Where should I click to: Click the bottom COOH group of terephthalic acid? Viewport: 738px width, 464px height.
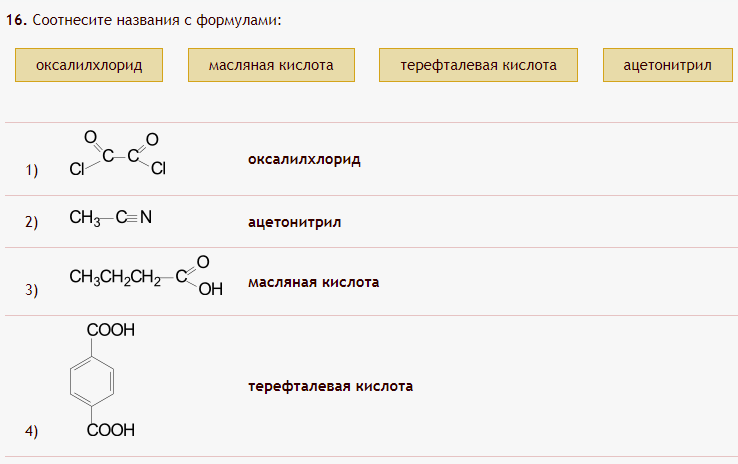[110, 431]
